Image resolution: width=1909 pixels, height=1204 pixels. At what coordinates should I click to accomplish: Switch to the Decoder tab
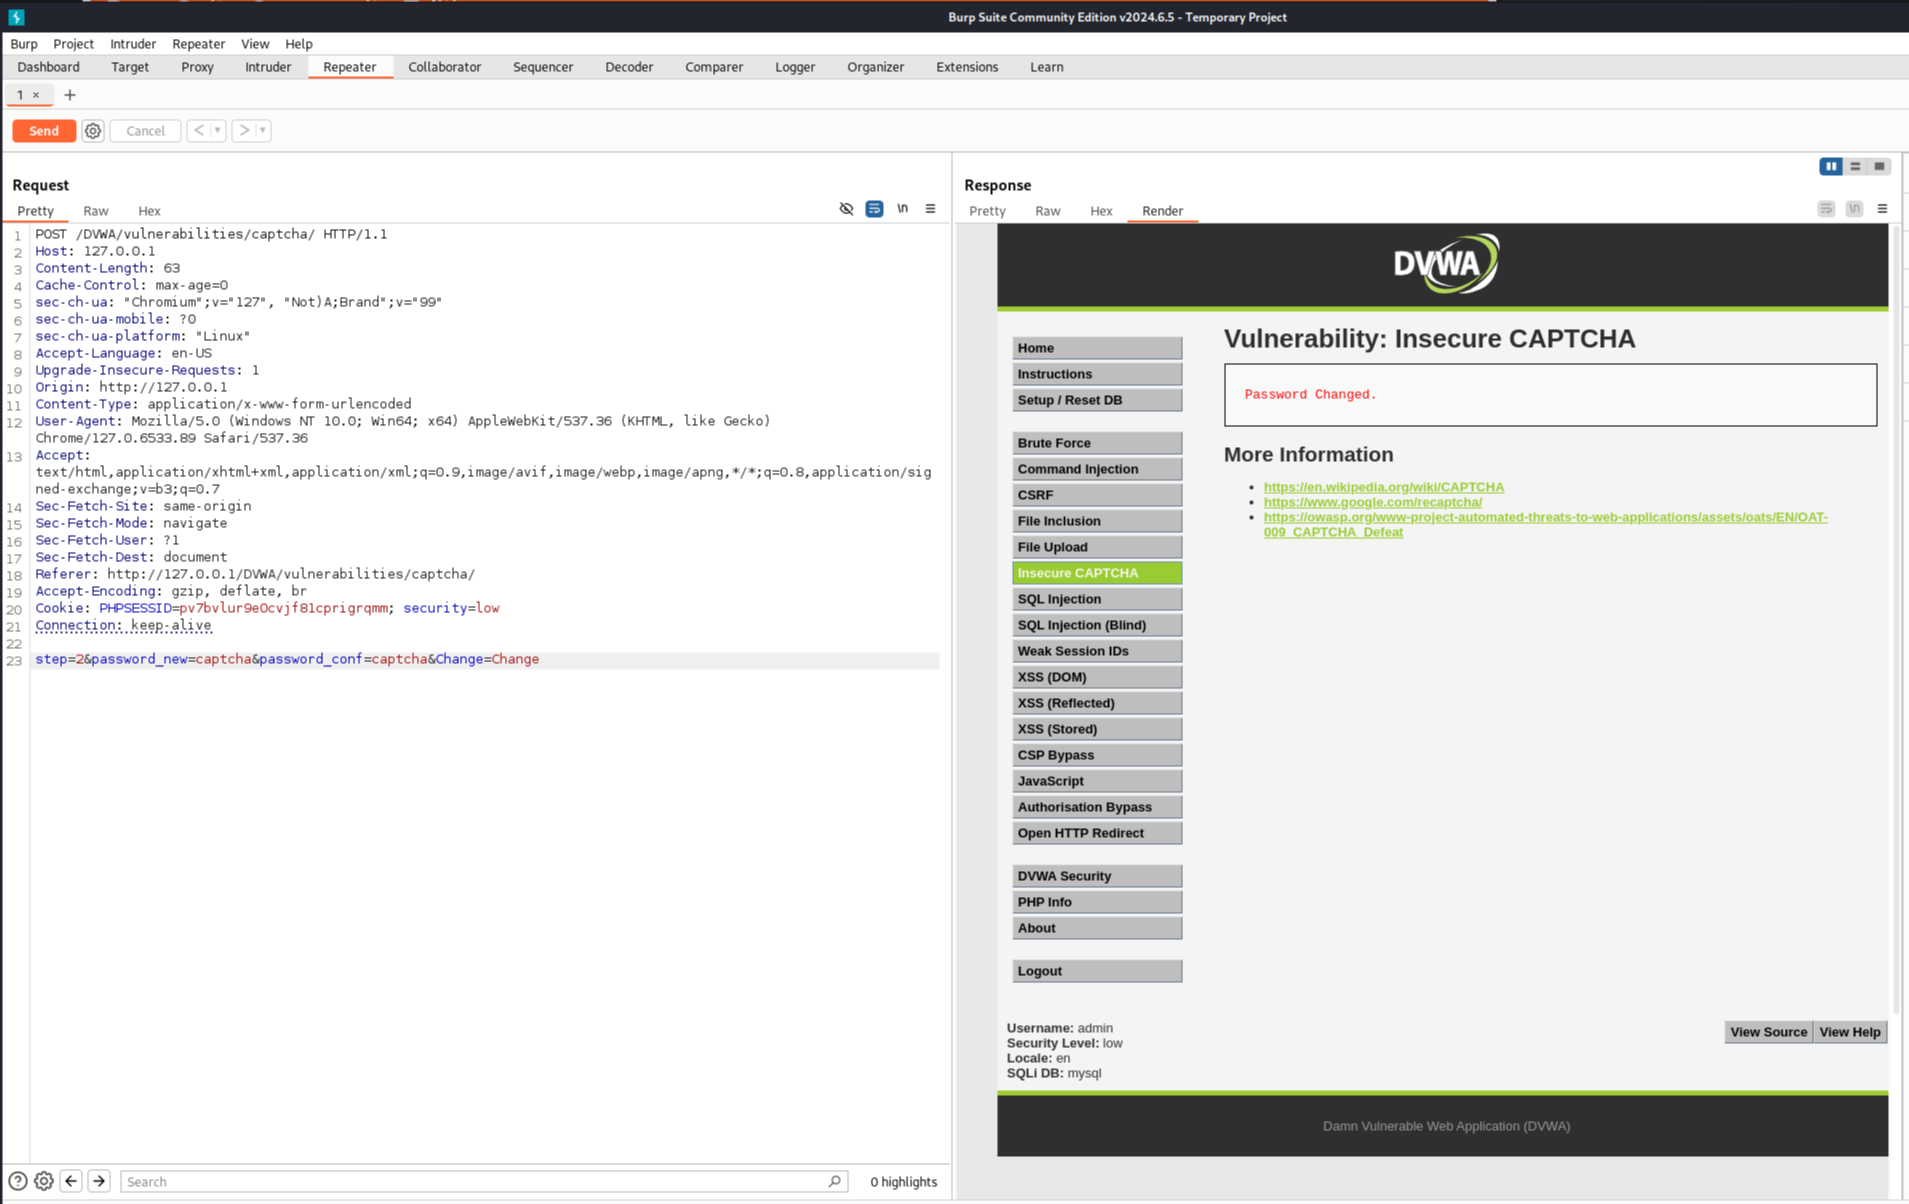pos(629,67)
